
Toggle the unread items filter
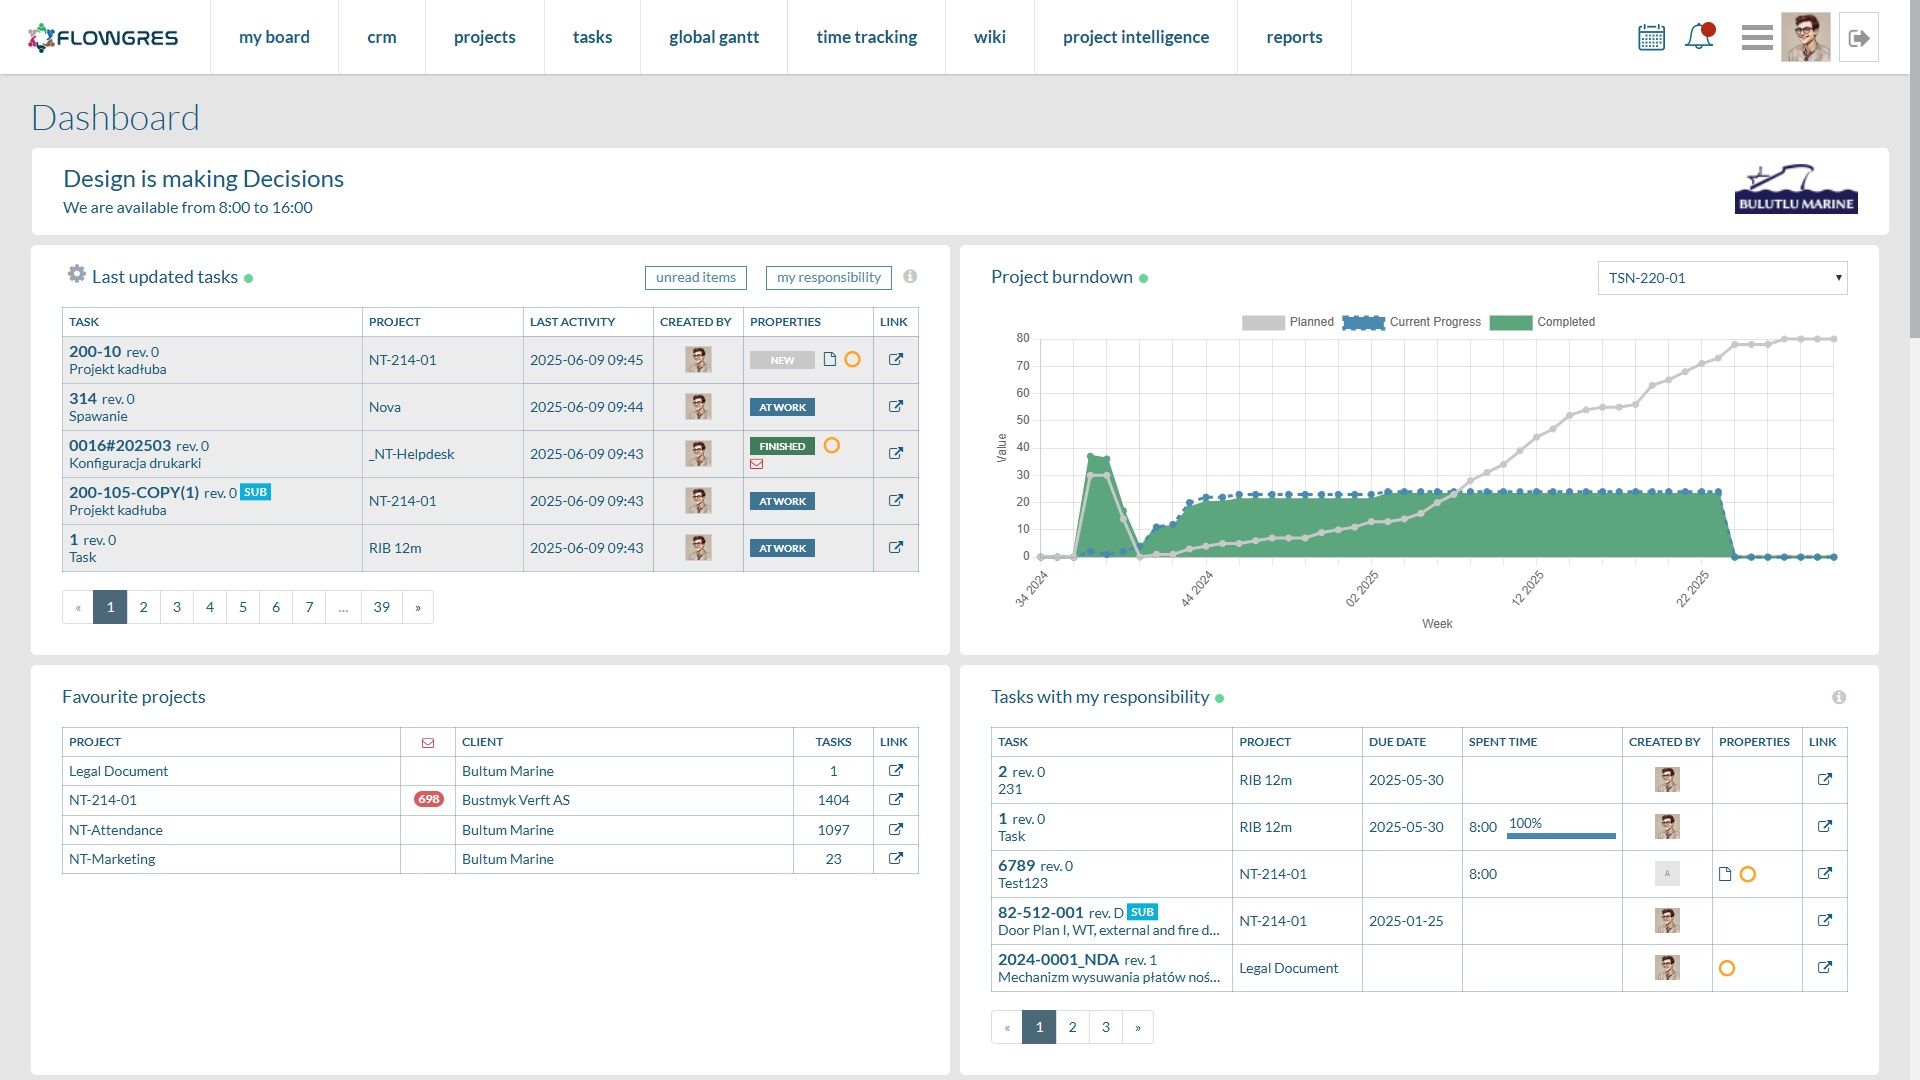(696, 278)
